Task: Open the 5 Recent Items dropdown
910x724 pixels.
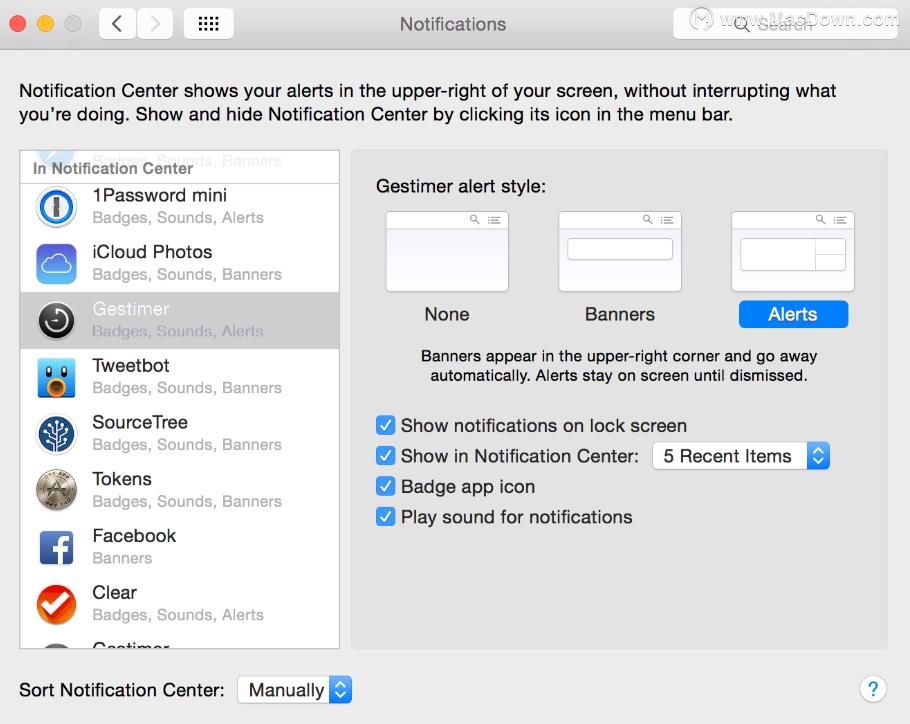Action: point(741,456)
